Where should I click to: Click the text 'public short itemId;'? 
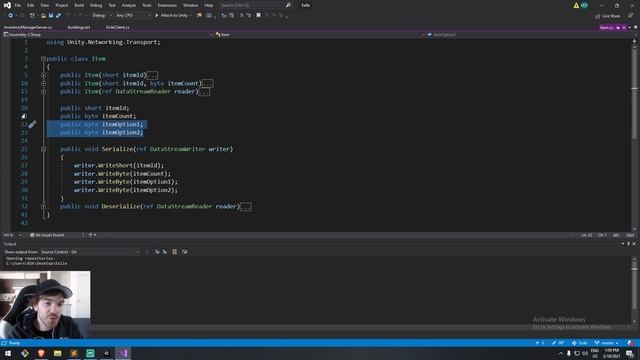click(95, 108)
